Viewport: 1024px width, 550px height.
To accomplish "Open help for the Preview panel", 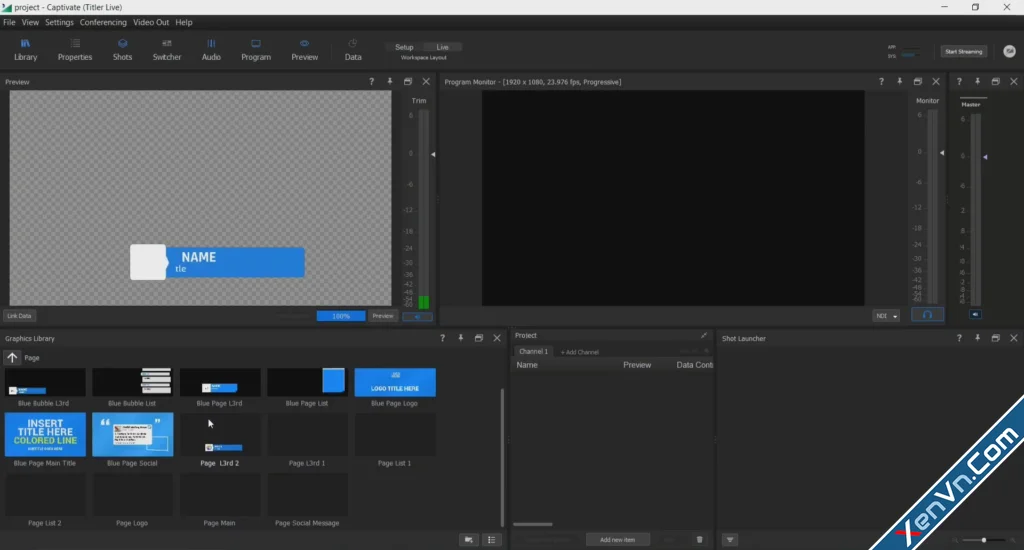I will pos(372,82).
